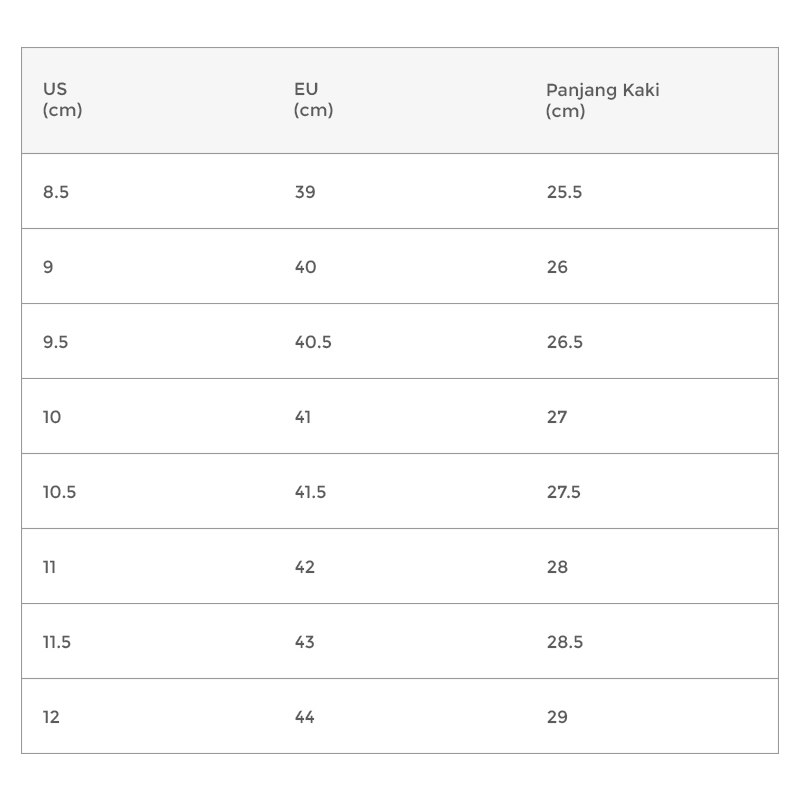Click EU size 41.5 cell

coord(310,492)
